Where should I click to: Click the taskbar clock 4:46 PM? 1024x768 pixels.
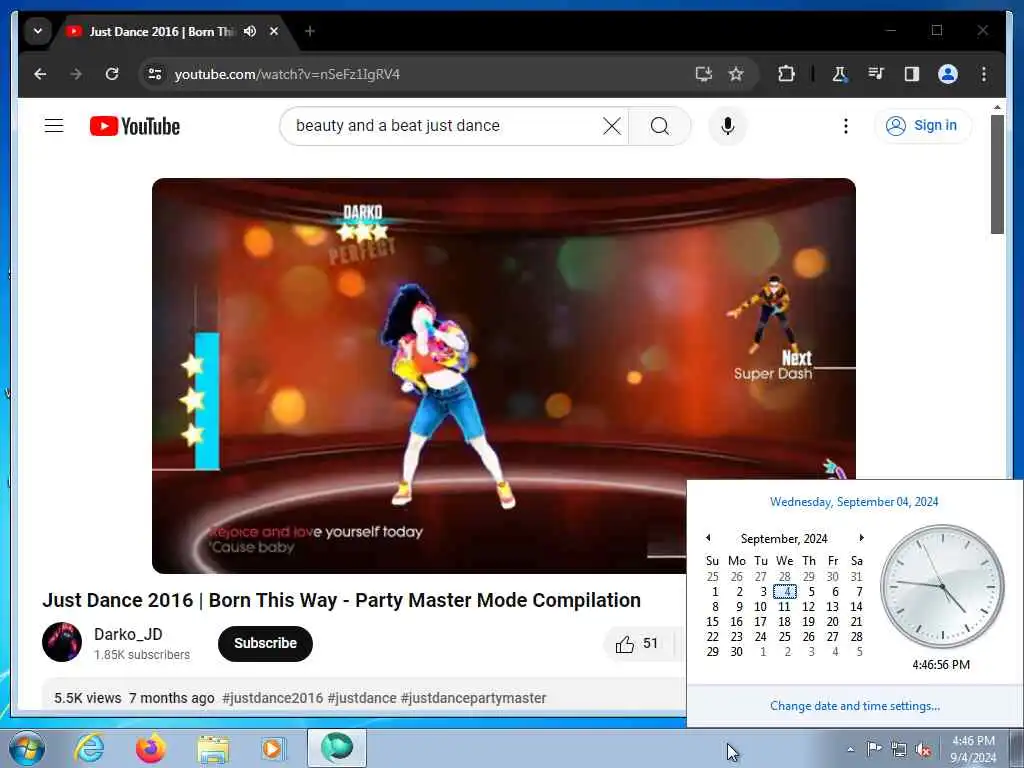[973, 749]
